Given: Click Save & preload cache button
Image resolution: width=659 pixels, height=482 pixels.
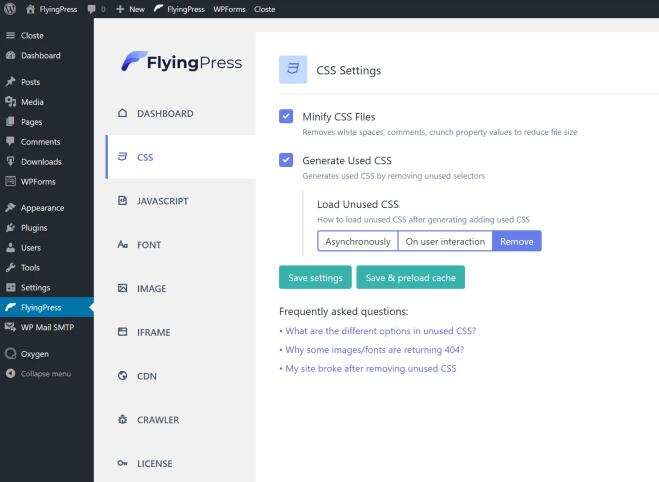Looking at the screenshot, I should pos(411,277).
